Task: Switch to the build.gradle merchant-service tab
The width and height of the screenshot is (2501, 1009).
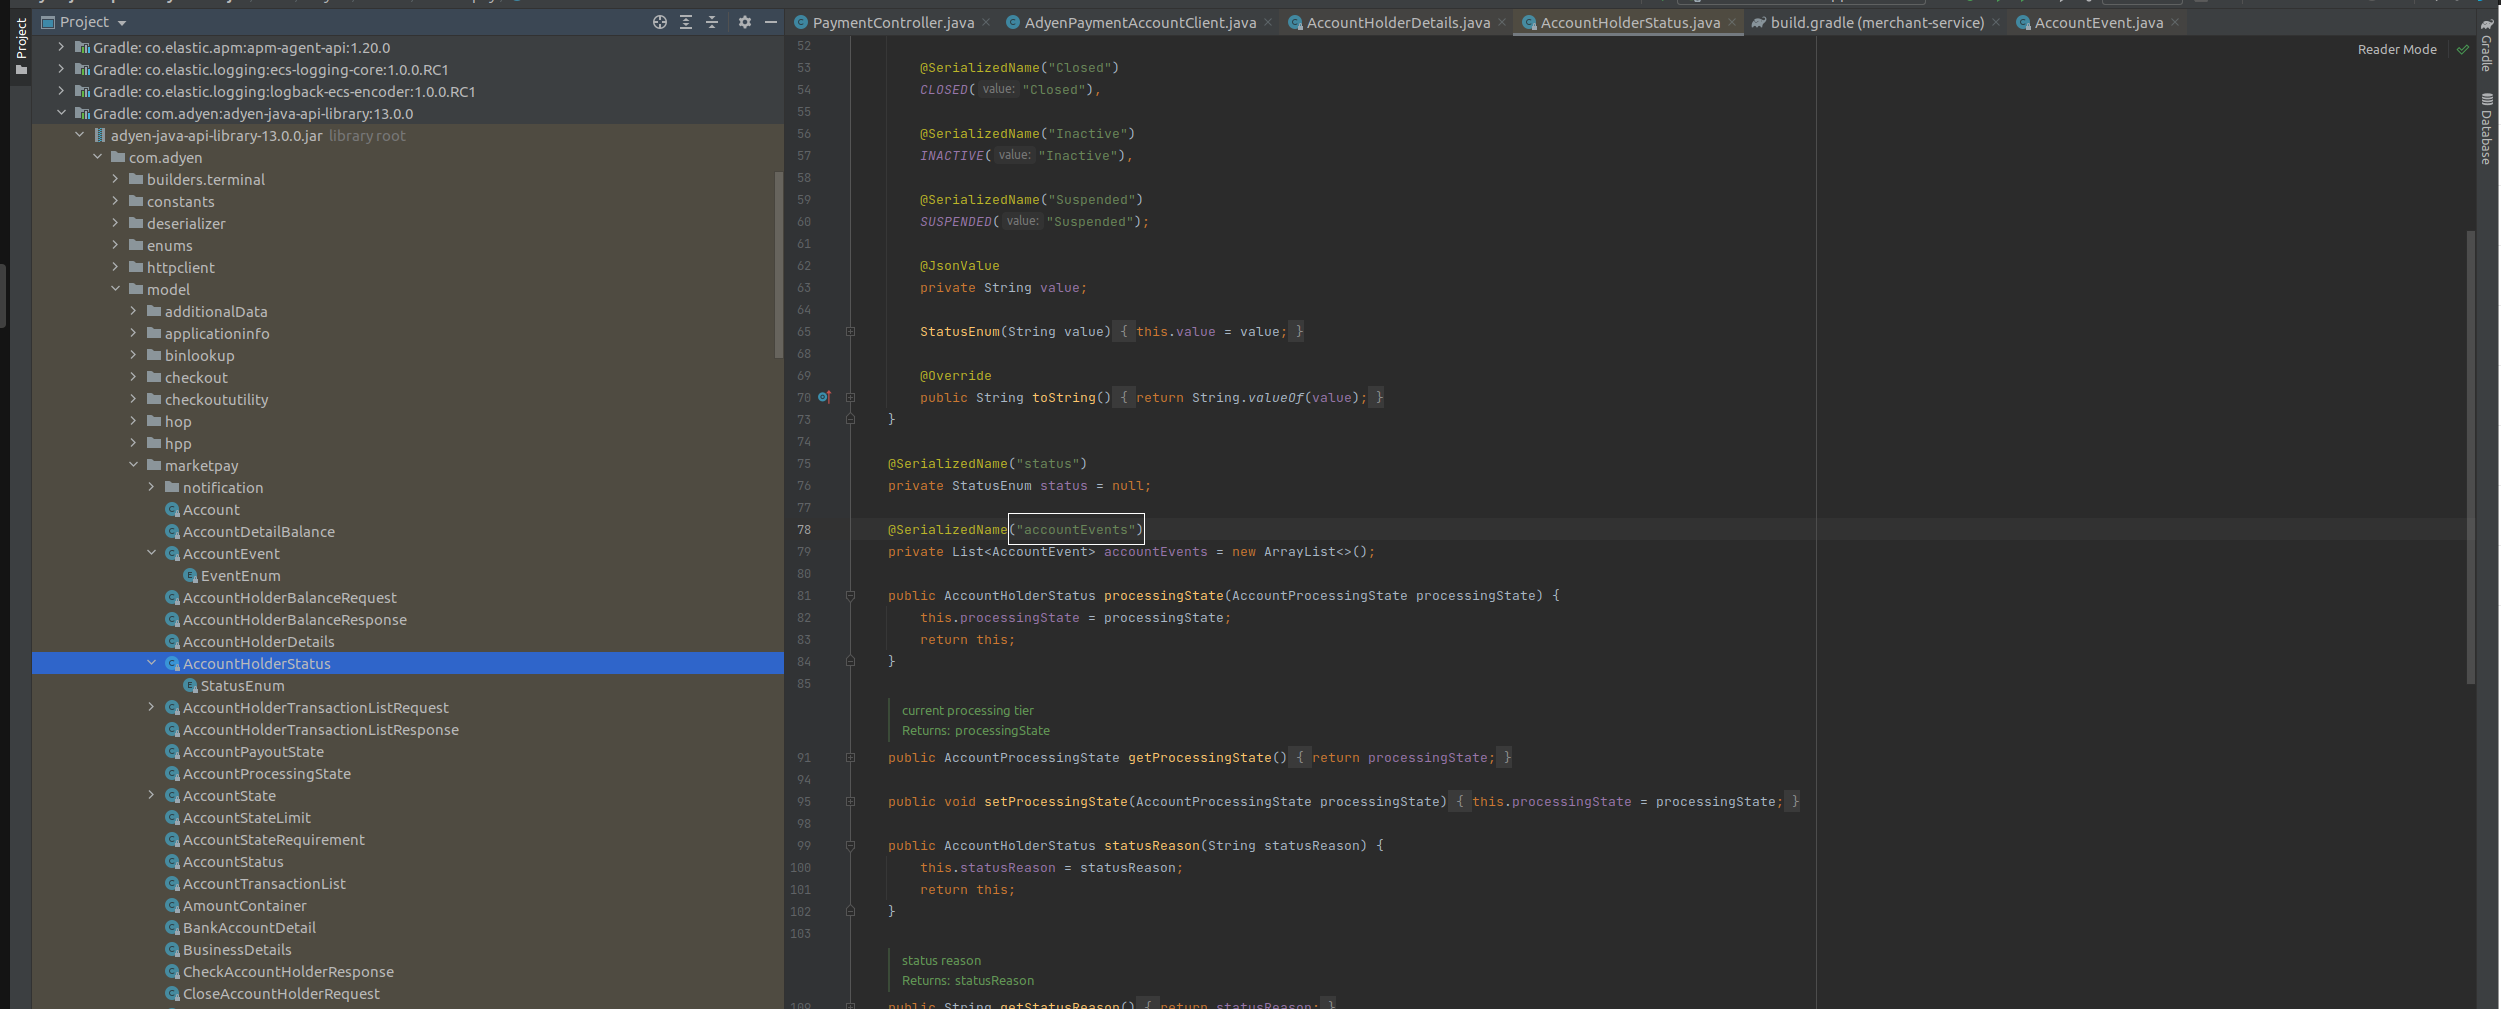Action: (x=1869, y=21)
